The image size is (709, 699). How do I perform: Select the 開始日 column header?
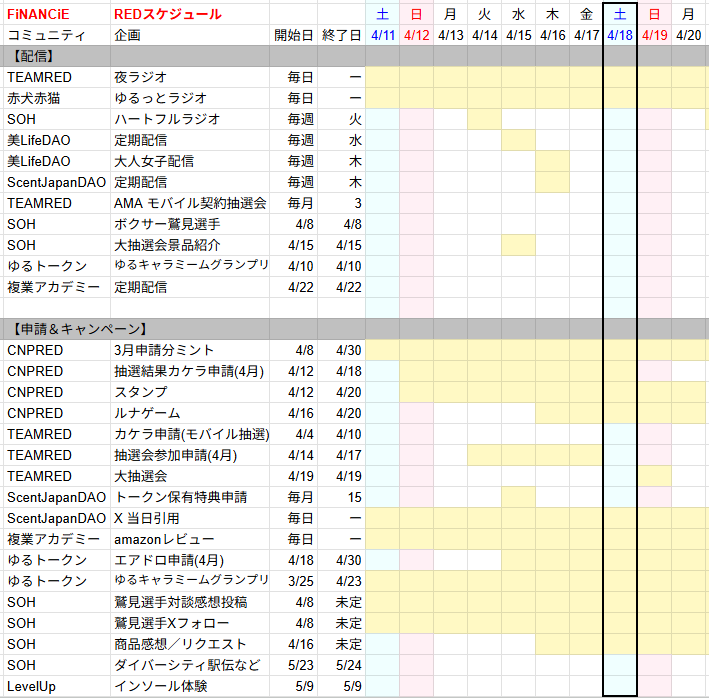coord(293,35)
